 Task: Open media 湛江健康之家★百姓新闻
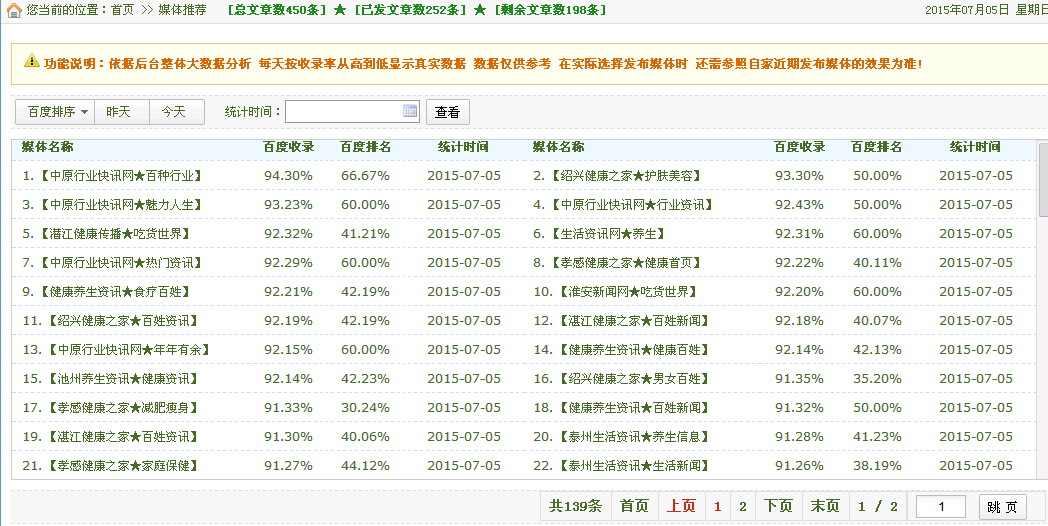pos(634,321)
